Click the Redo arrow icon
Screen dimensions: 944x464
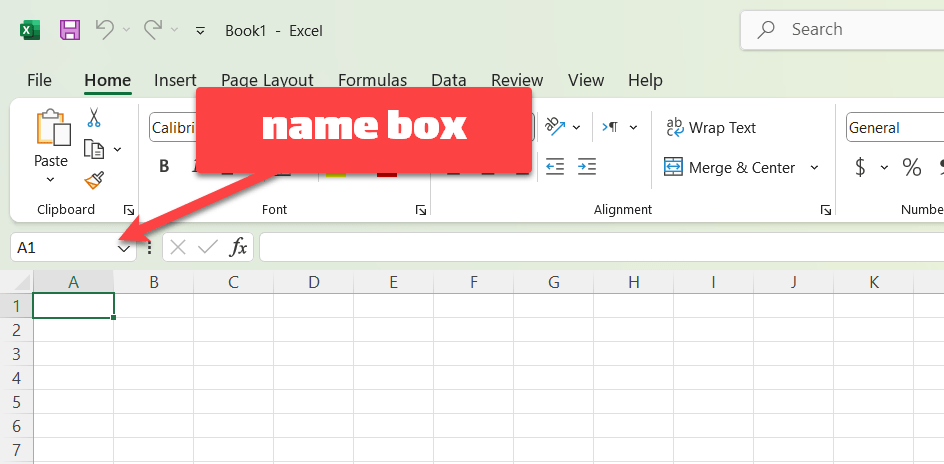[x=152, y=29]
